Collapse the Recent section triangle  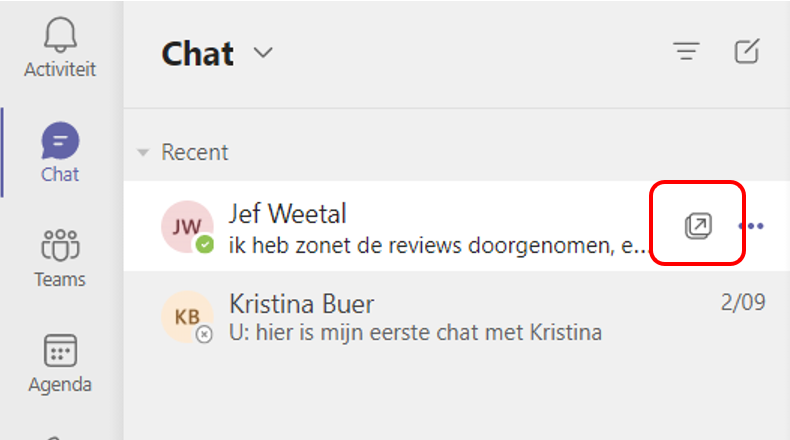(x=143, y=152)
